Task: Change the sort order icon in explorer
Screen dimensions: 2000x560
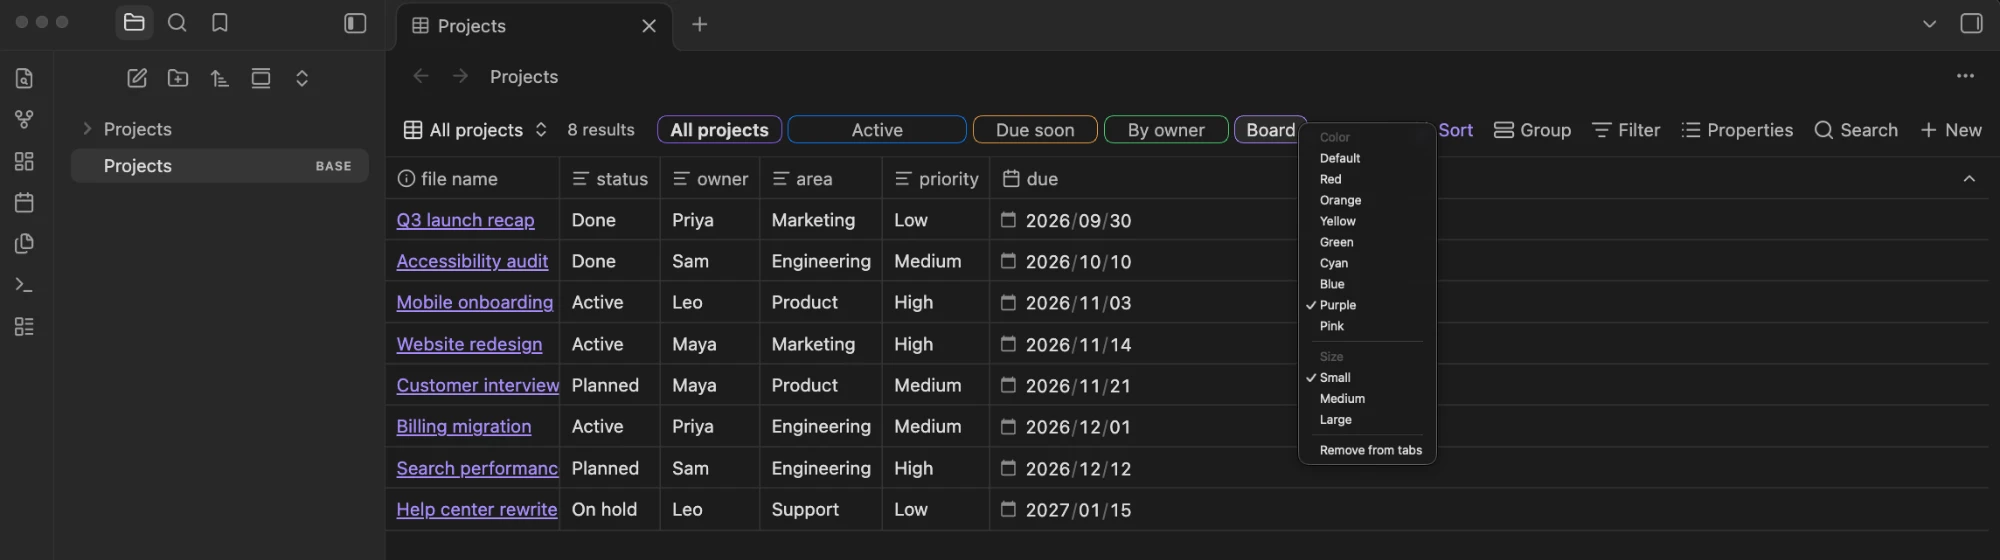Action: [x=220, y=78]
